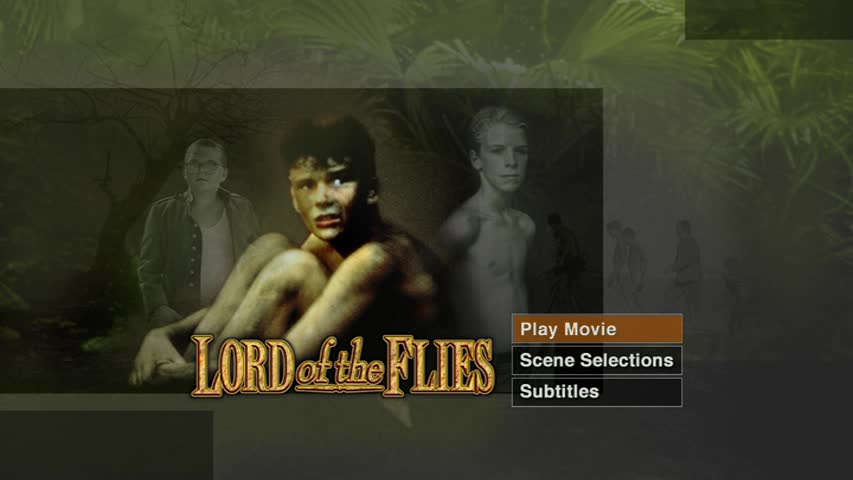The height and width of the screenshot is (480, 853).
Task: Open the Scene Selections menu
Action: tap(597, 360)
